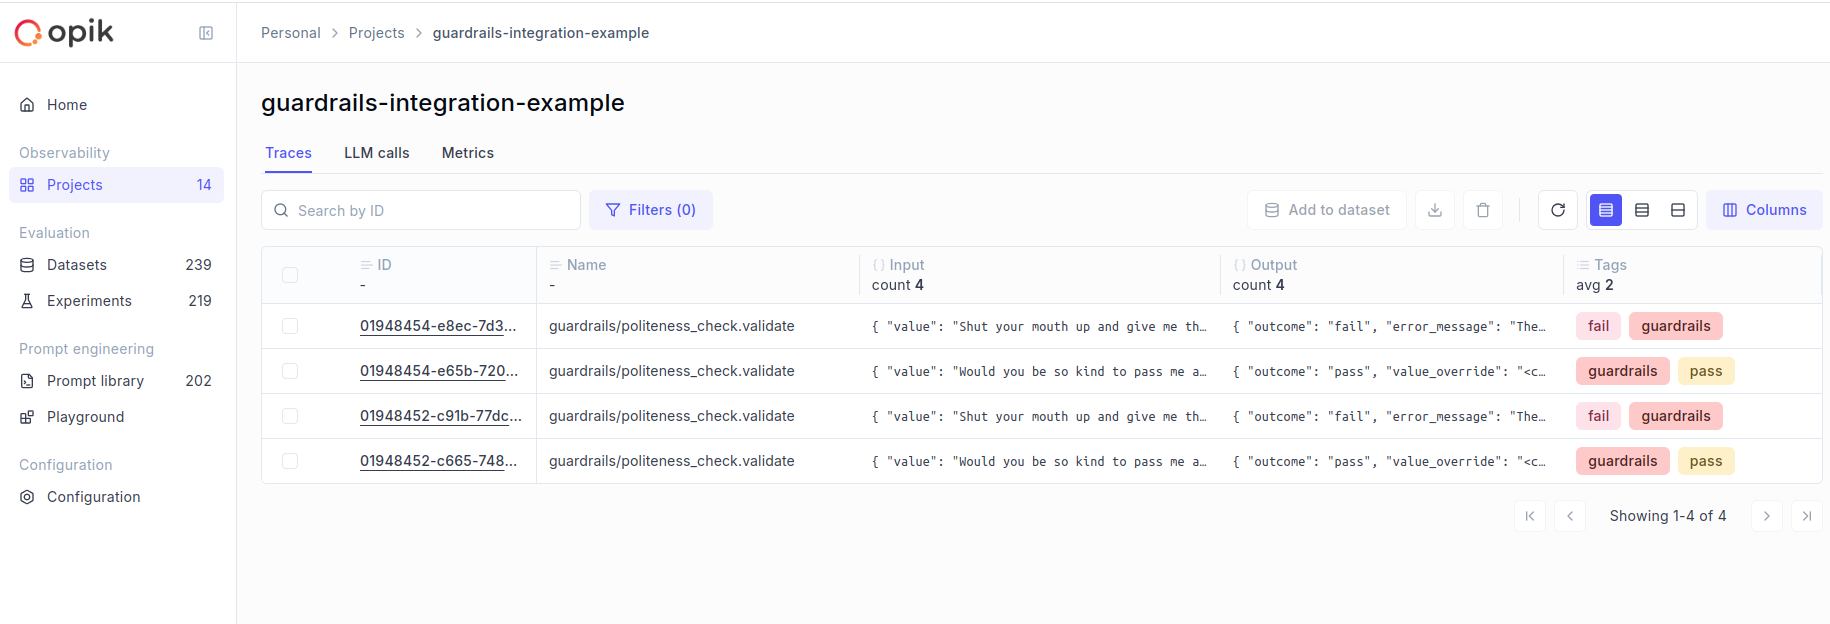Collapse the sidebar with the panel icon
Viewport: 1830px width, 624px height.
coord(206,33)
